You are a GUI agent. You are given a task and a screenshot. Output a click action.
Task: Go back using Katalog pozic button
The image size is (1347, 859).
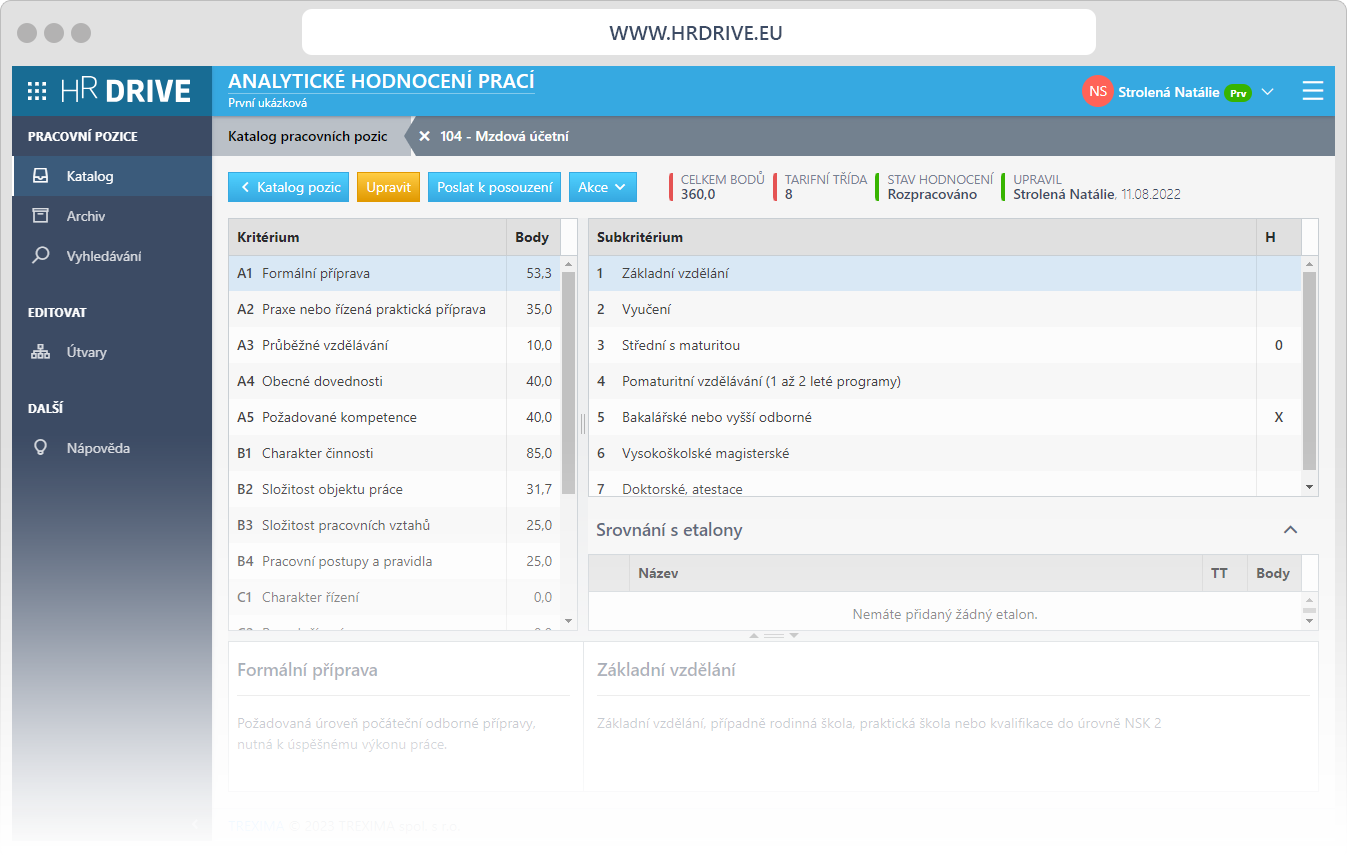(289, 187)
